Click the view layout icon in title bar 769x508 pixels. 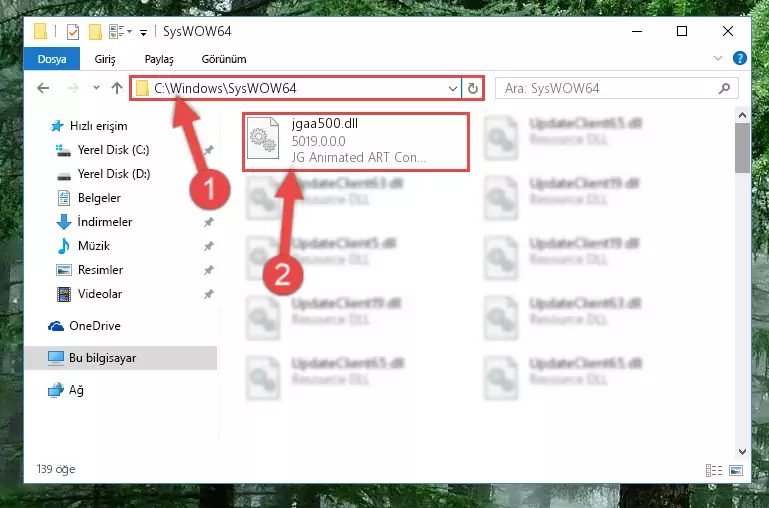coord(117,32)
